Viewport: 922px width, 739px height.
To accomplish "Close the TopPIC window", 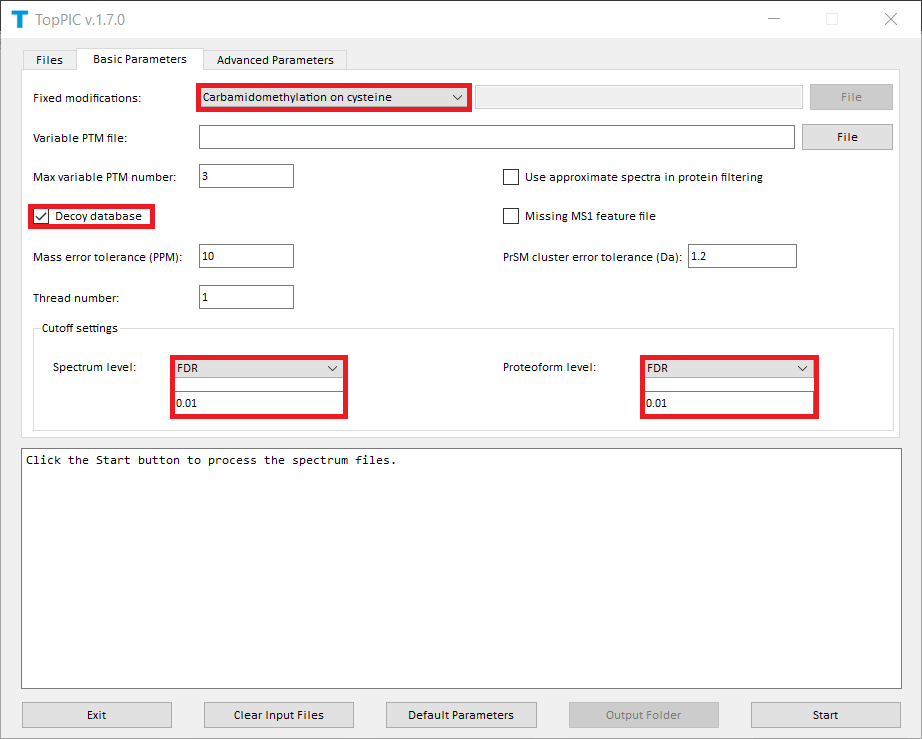I will (890, 19).
